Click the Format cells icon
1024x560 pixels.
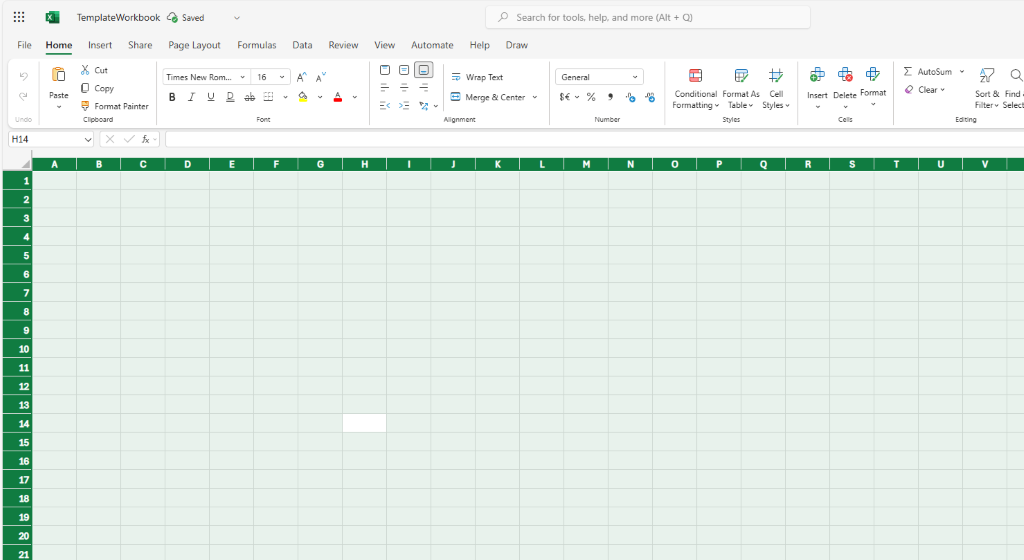872,74
